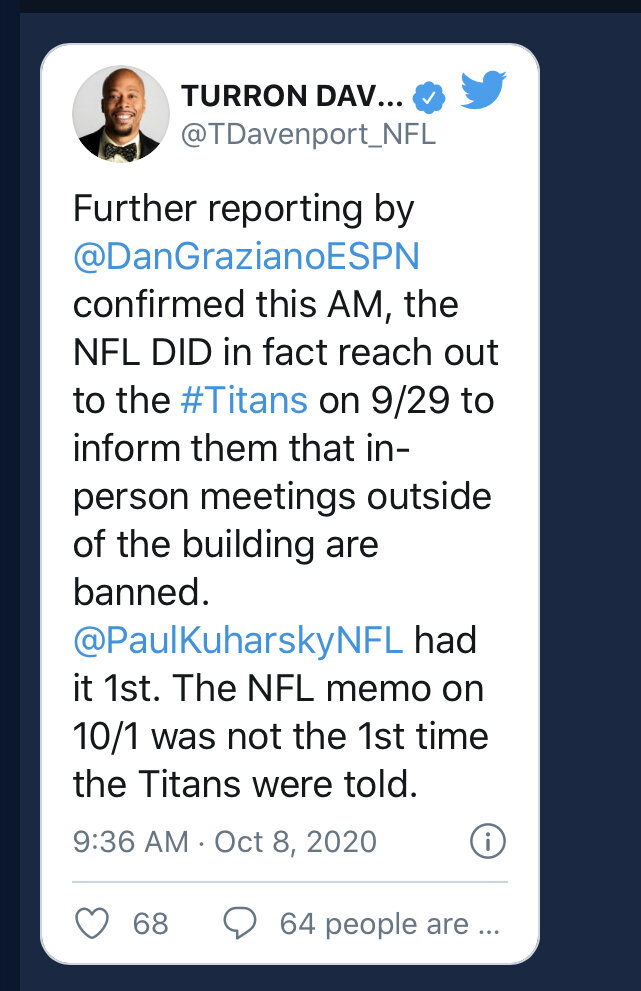Image resolution: width=641 pixels, height=991 pixels.
Task: Like the tweet with heart icon
Action: (92, 923)
